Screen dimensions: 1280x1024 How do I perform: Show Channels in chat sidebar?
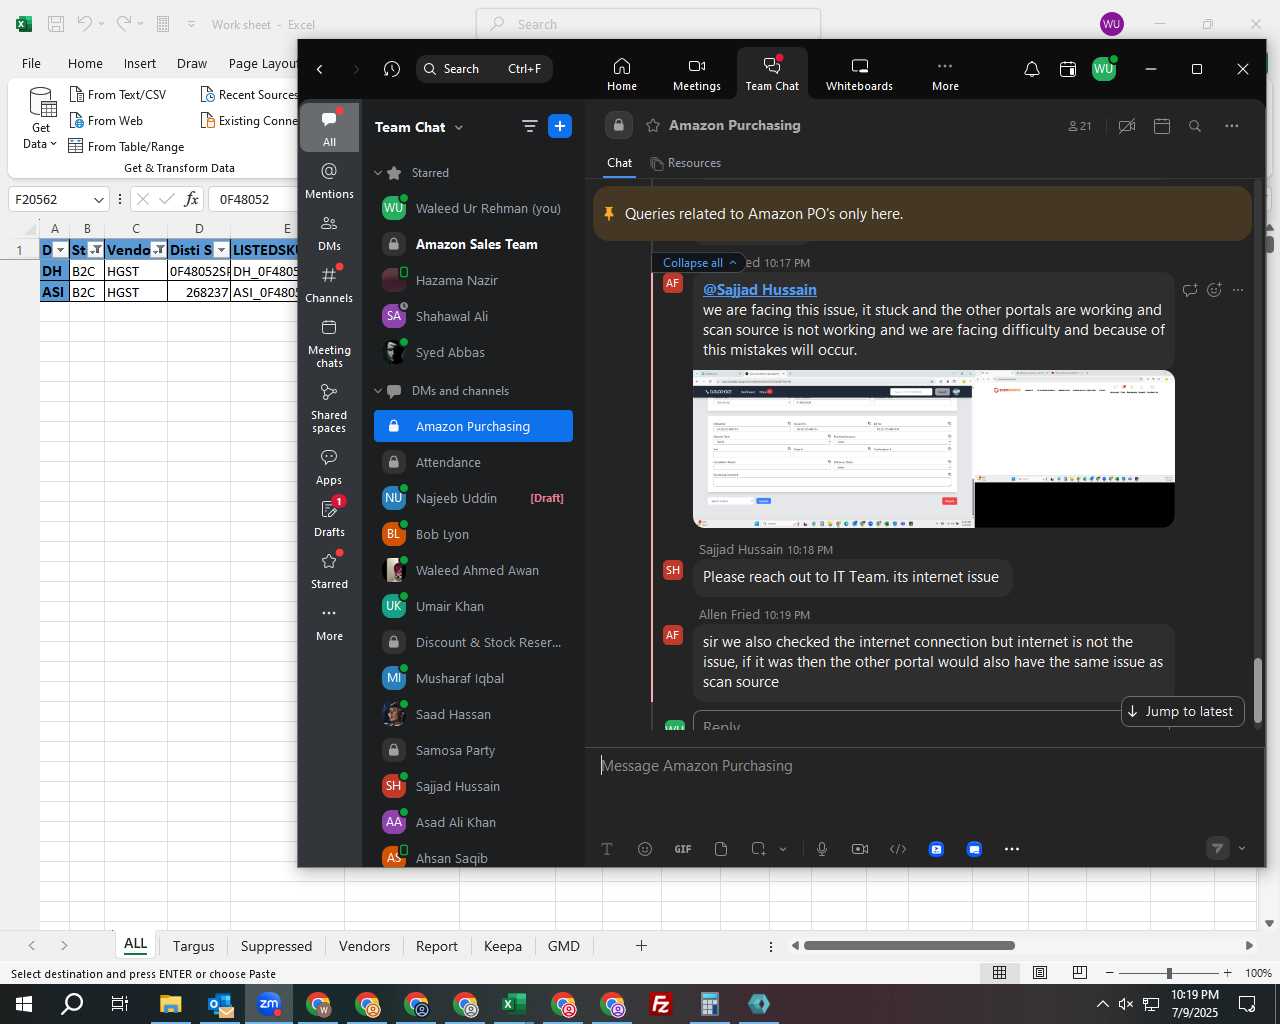tap(329, 284)
